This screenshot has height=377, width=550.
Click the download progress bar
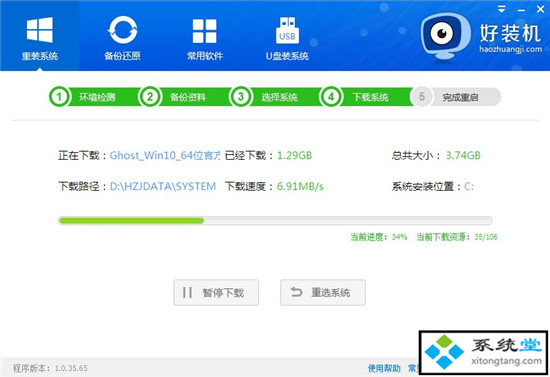(275, 221)
